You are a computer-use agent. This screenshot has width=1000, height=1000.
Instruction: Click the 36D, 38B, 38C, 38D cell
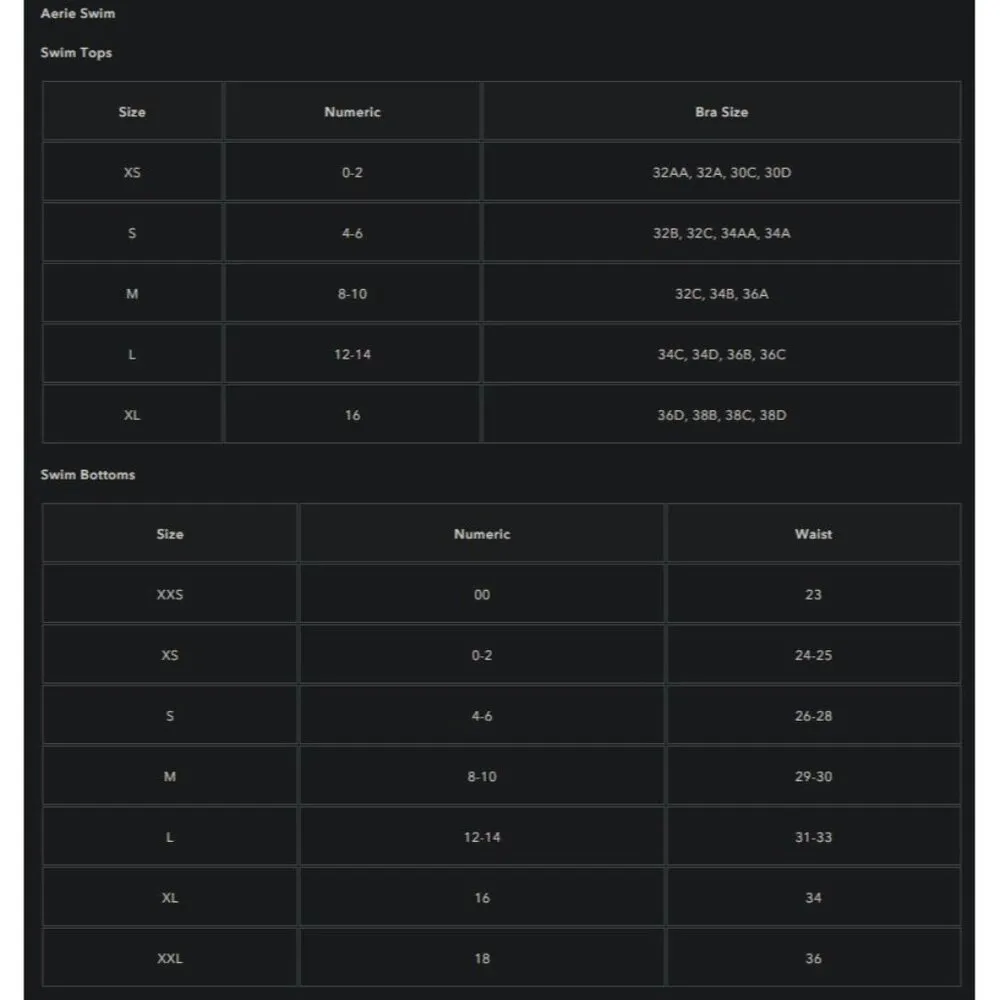(x=721, y=415)
